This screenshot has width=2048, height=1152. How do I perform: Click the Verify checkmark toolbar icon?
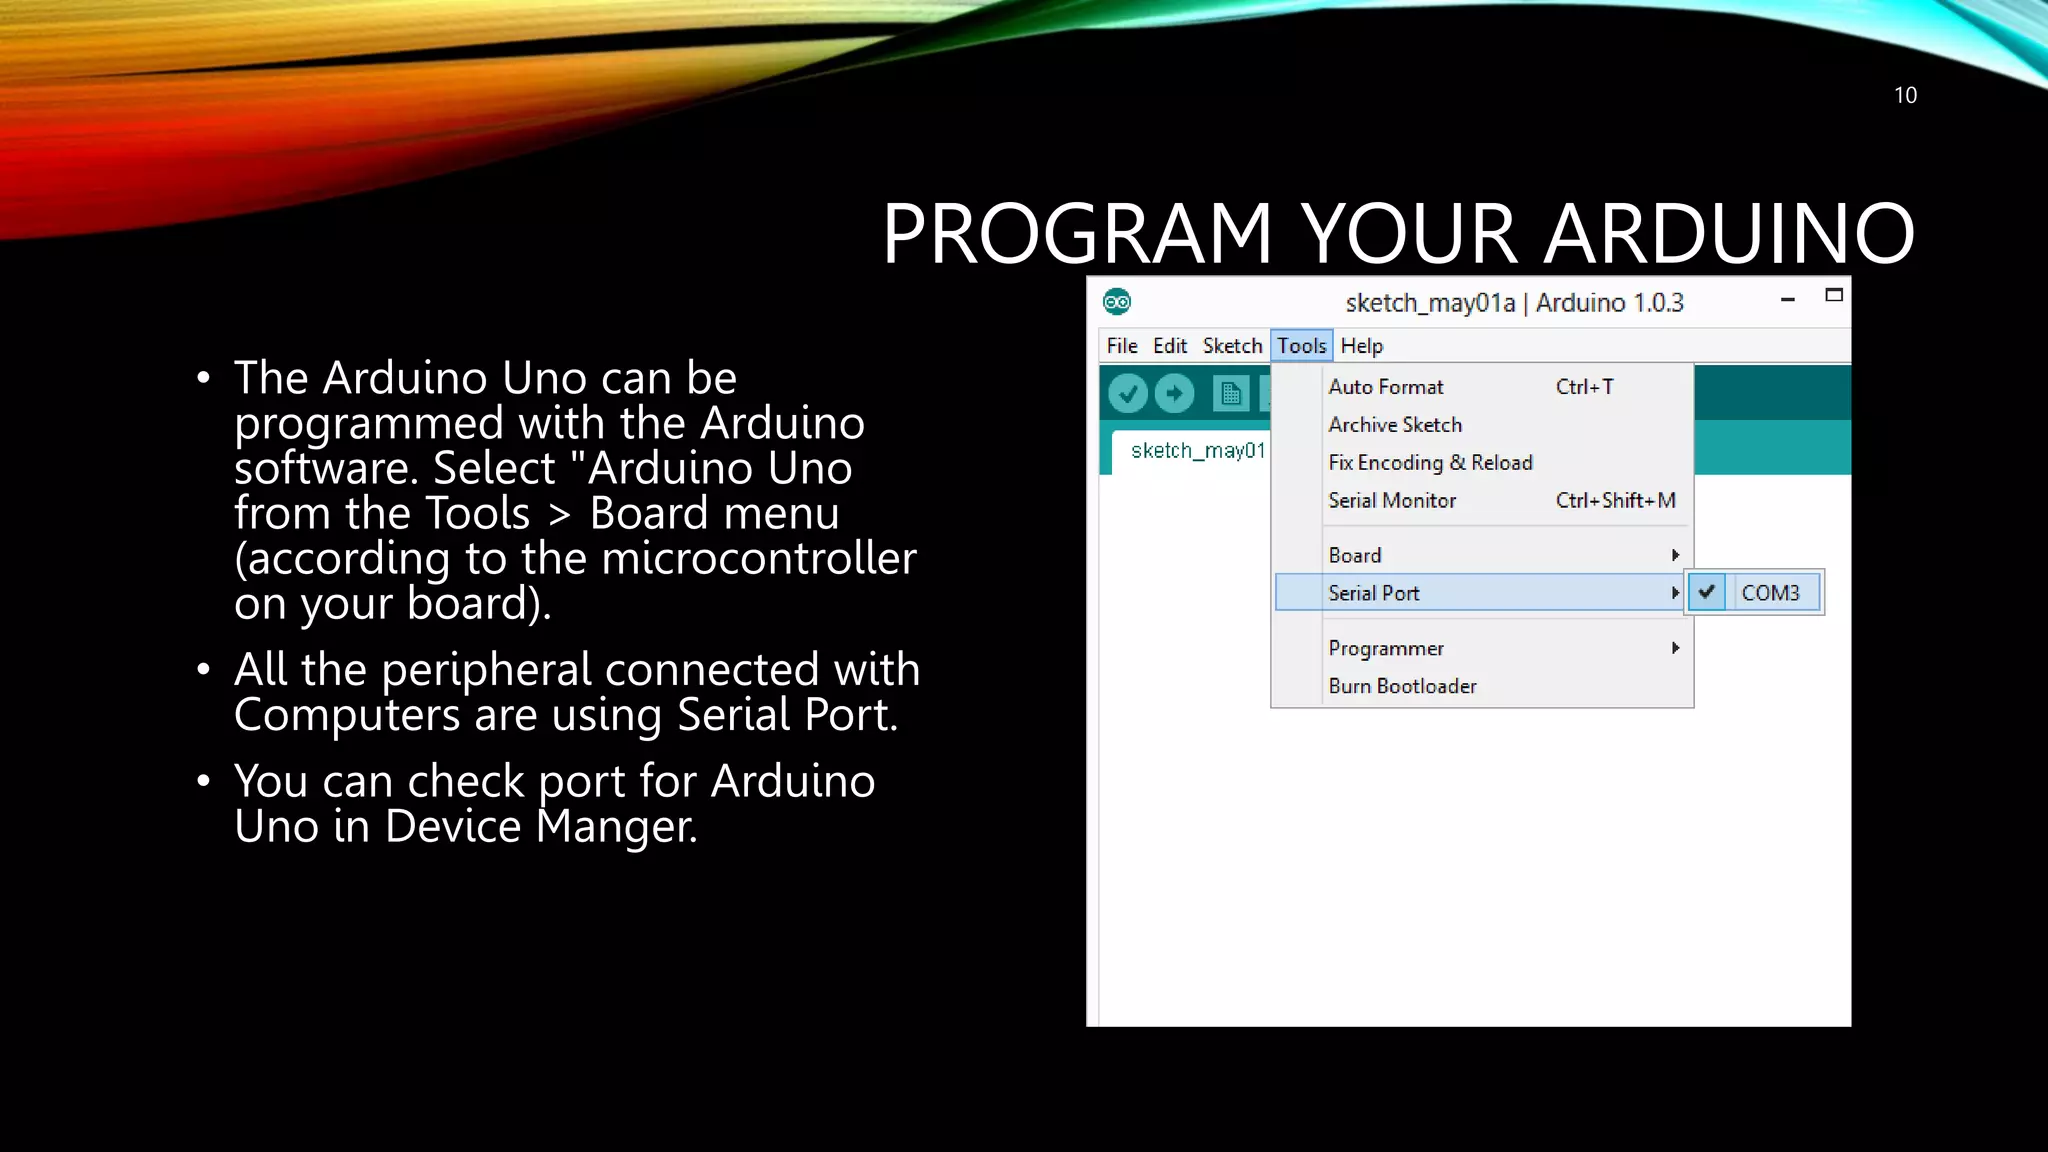1128,394
